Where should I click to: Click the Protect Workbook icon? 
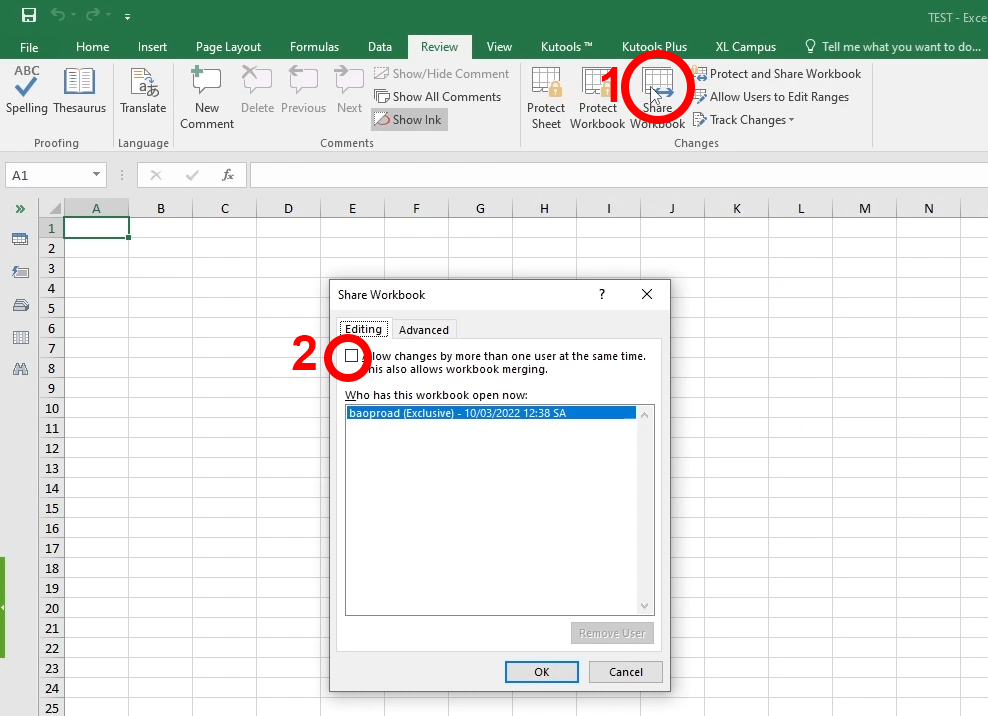(597, 95)
